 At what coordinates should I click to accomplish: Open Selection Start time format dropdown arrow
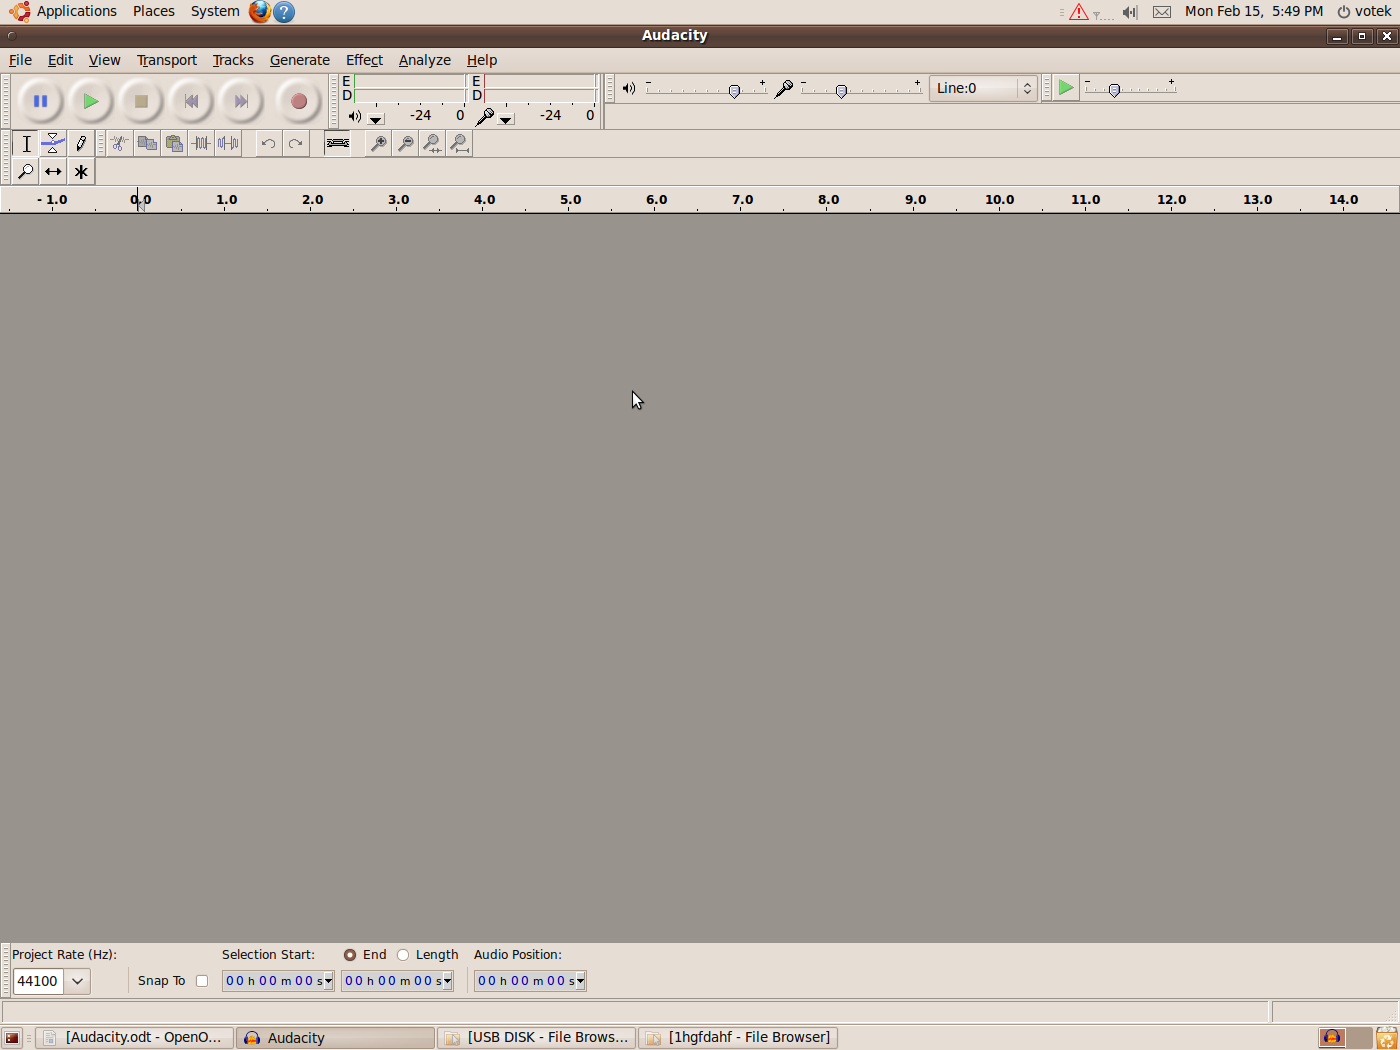(x=328, y=981)
